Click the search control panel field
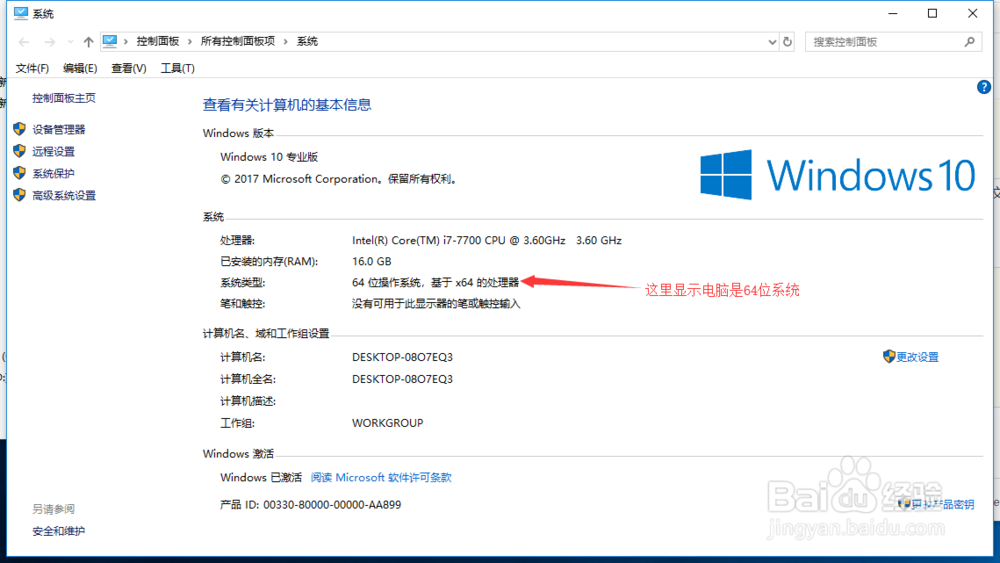The width and height of the screenshot is (1000, 563). (893, 42)
